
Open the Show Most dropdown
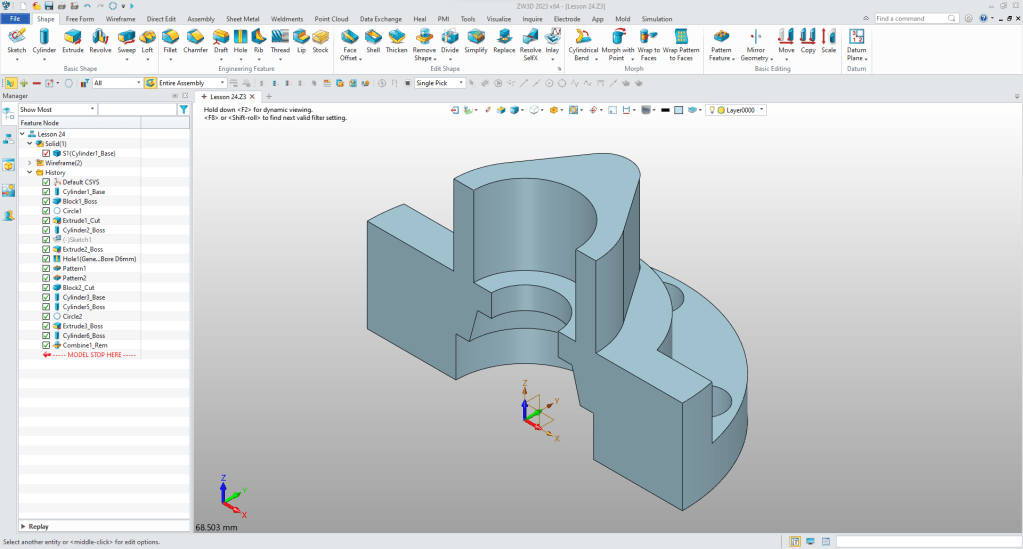click(56, 109)
